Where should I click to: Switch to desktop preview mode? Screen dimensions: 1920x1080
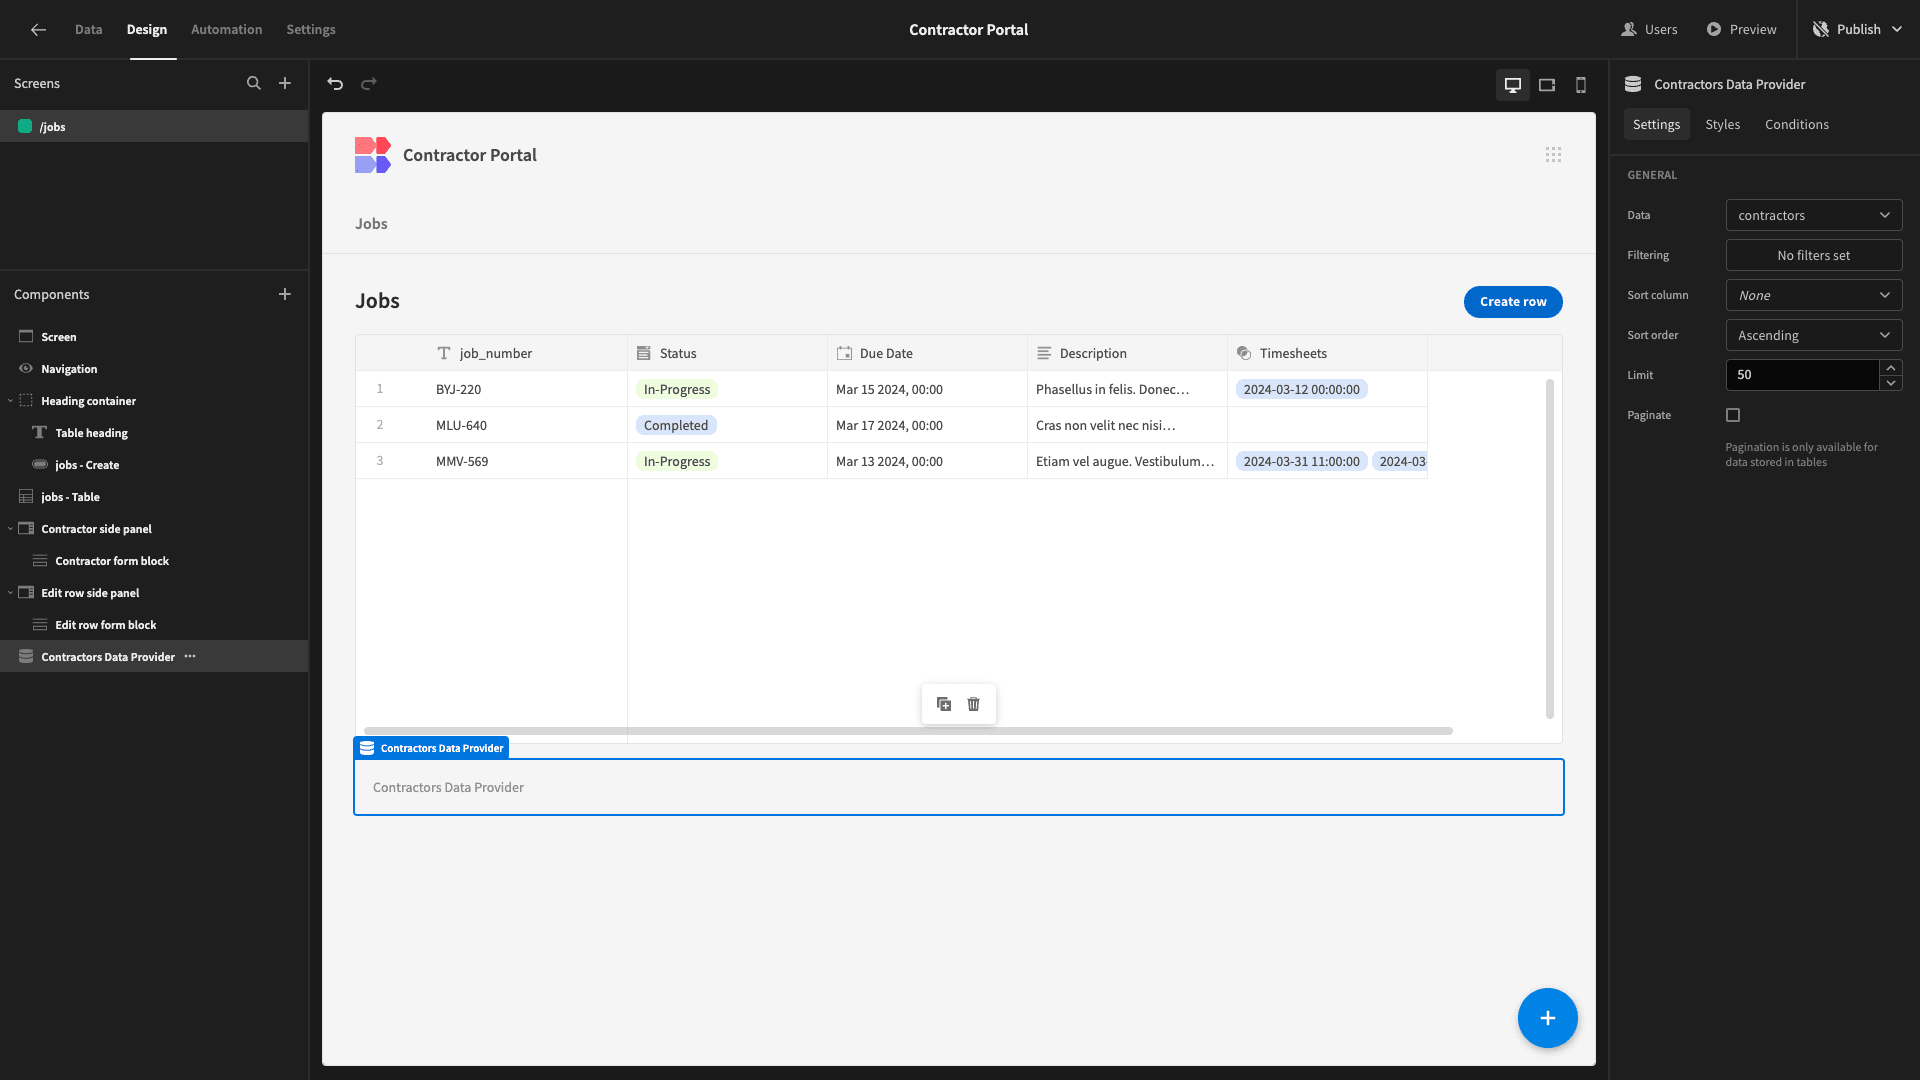click(x=1513, y=85)
